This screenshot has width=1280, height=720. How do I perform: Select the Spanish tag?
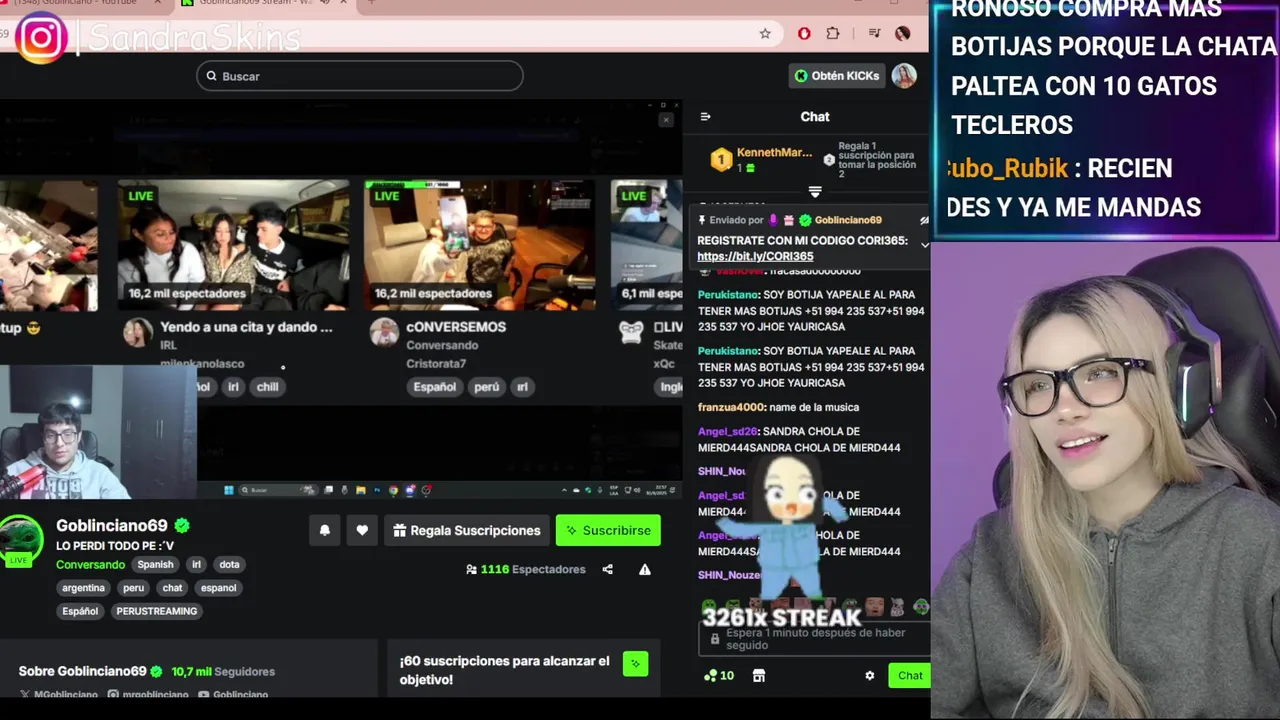(x=155, y=565)
